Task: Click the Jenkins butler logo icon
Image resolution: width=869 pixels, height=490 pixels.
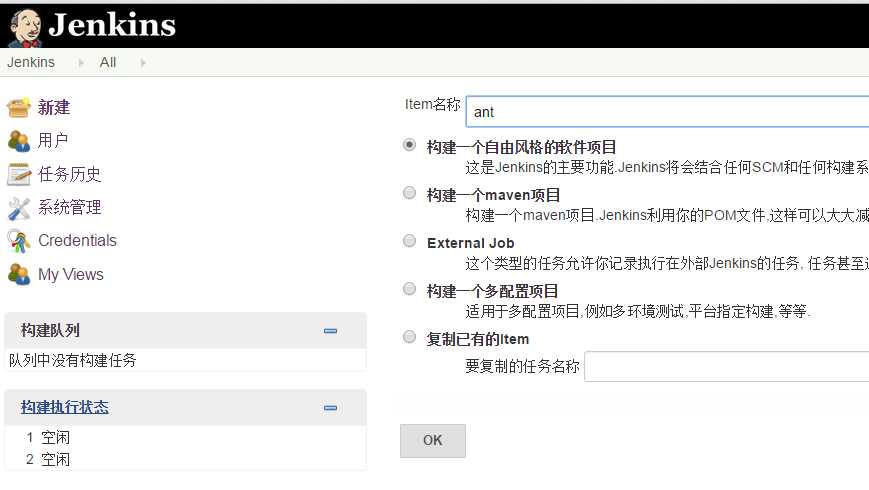Action: tap(25, 28)
